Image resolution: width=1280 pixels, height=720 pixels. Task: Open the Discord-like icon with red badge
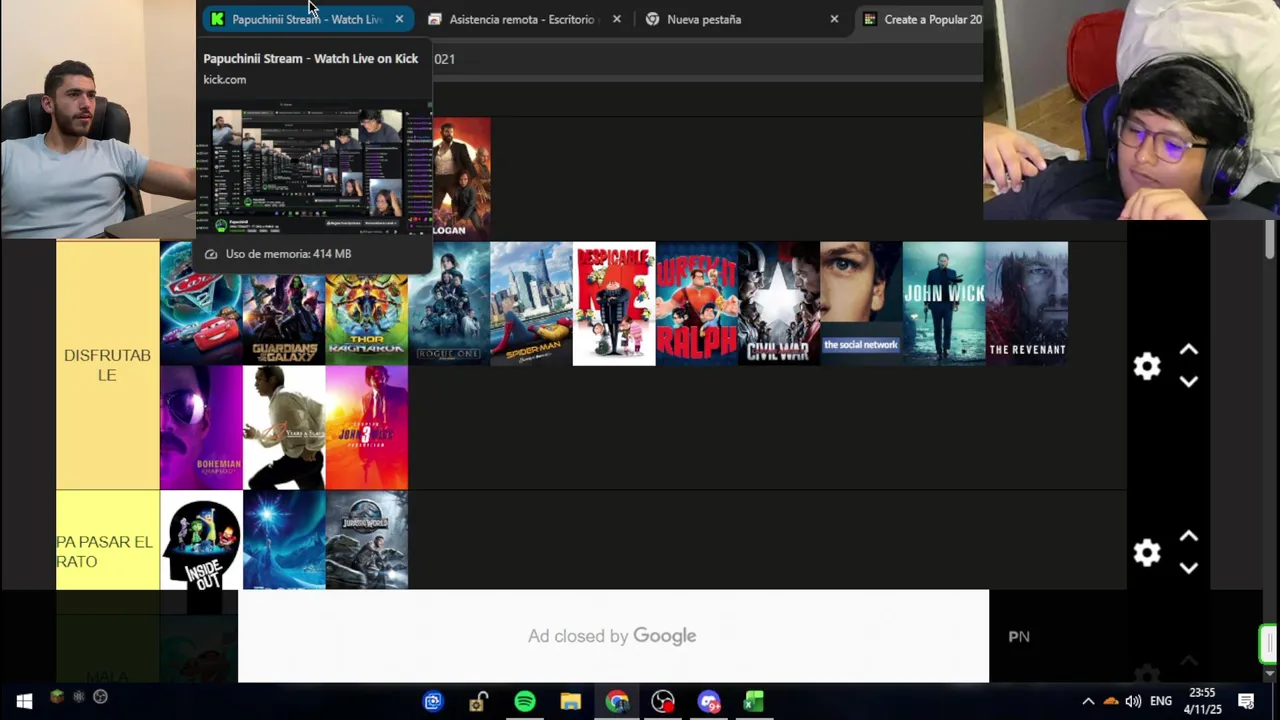(x=709, y=702)
